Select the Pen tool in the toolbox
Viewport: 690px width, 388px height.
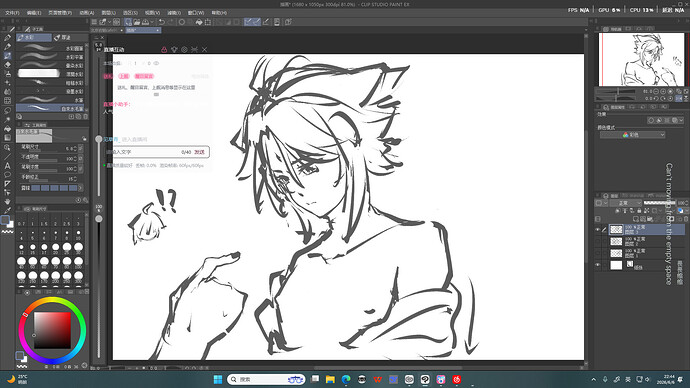(7, 38)
